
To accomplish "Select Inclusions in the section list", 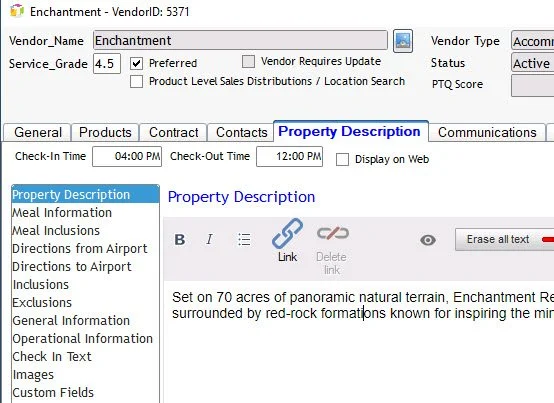I will pos(86,285).
